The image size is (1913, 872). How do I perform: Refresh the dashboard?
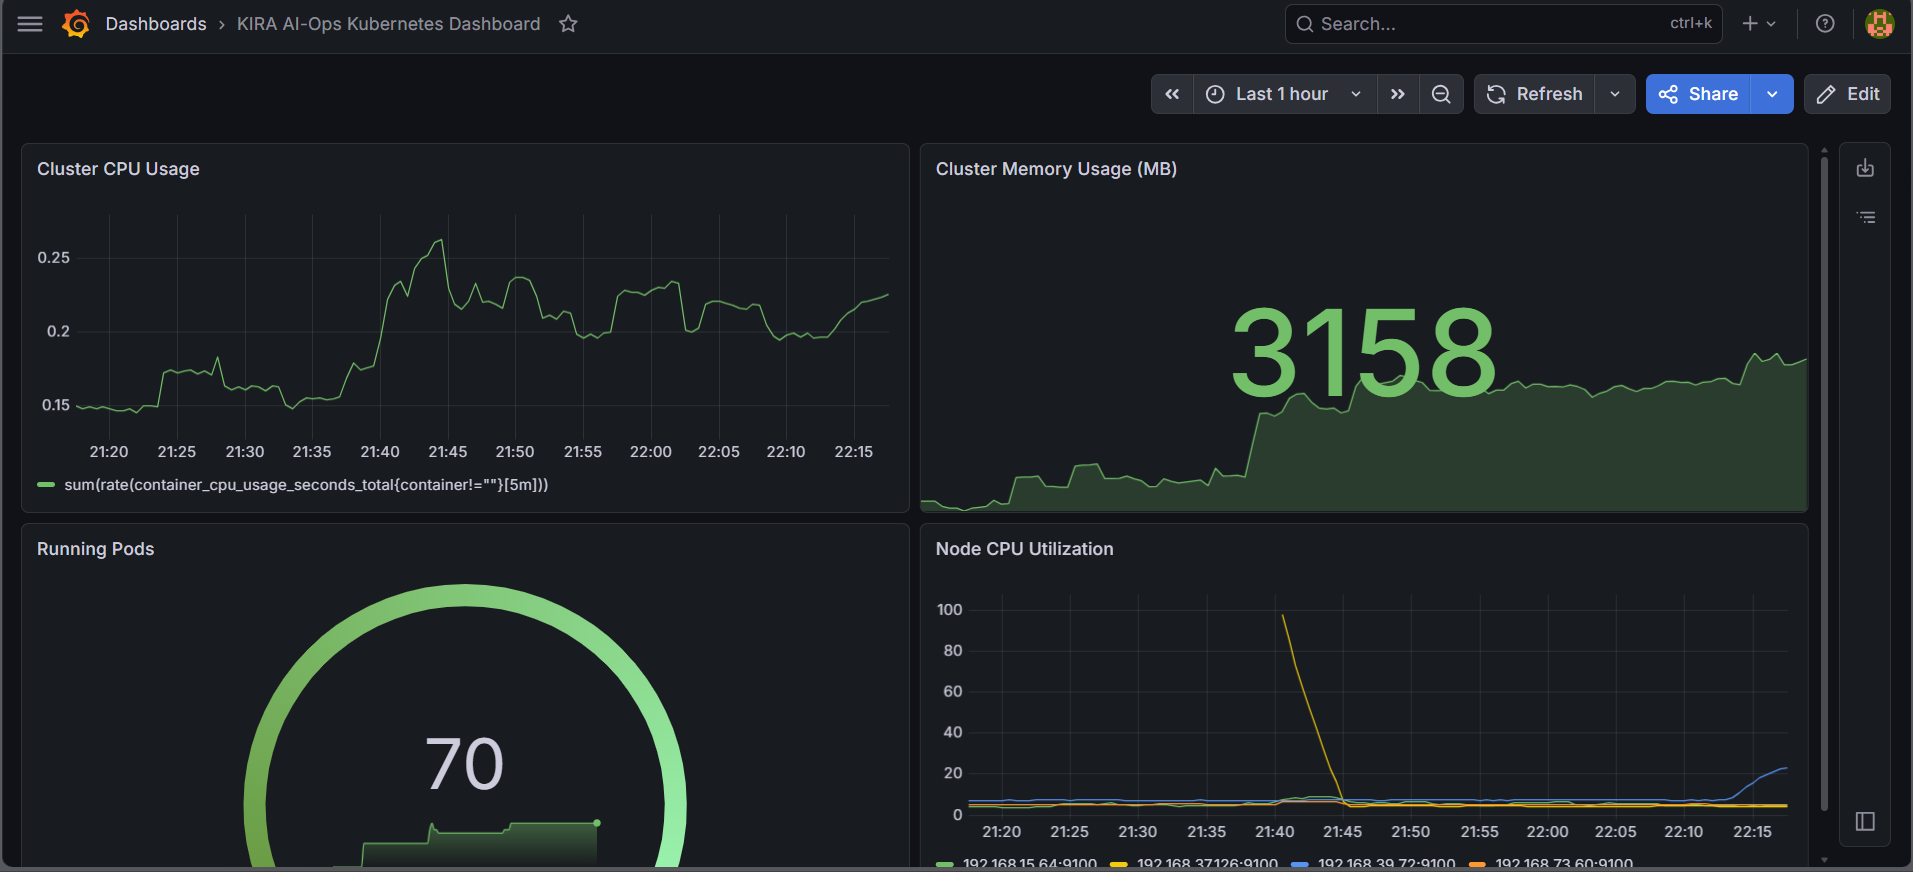point(1535,94)
